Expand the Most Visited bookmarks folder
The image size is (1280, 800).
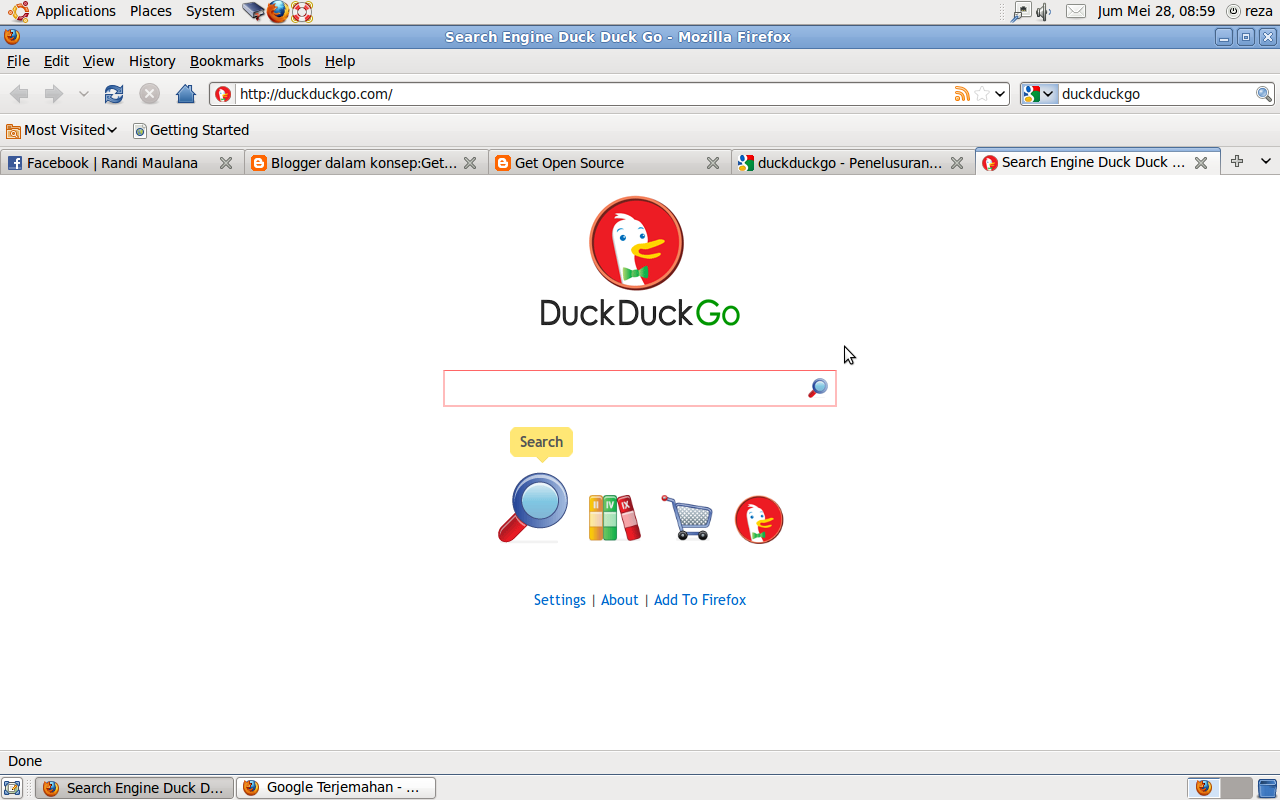click(62, 130)
